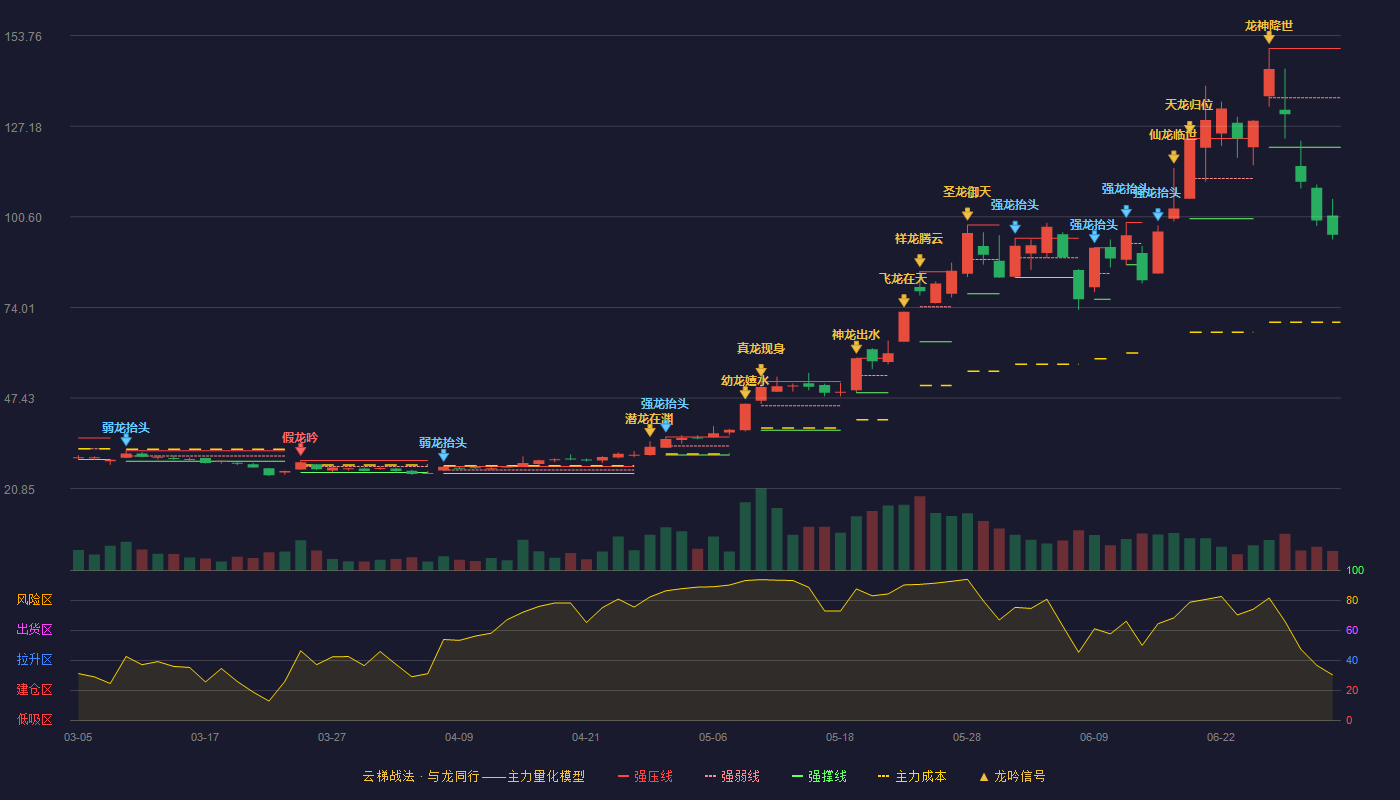Click the 127.18 price axis label
1400x800 pixels.
23,128
